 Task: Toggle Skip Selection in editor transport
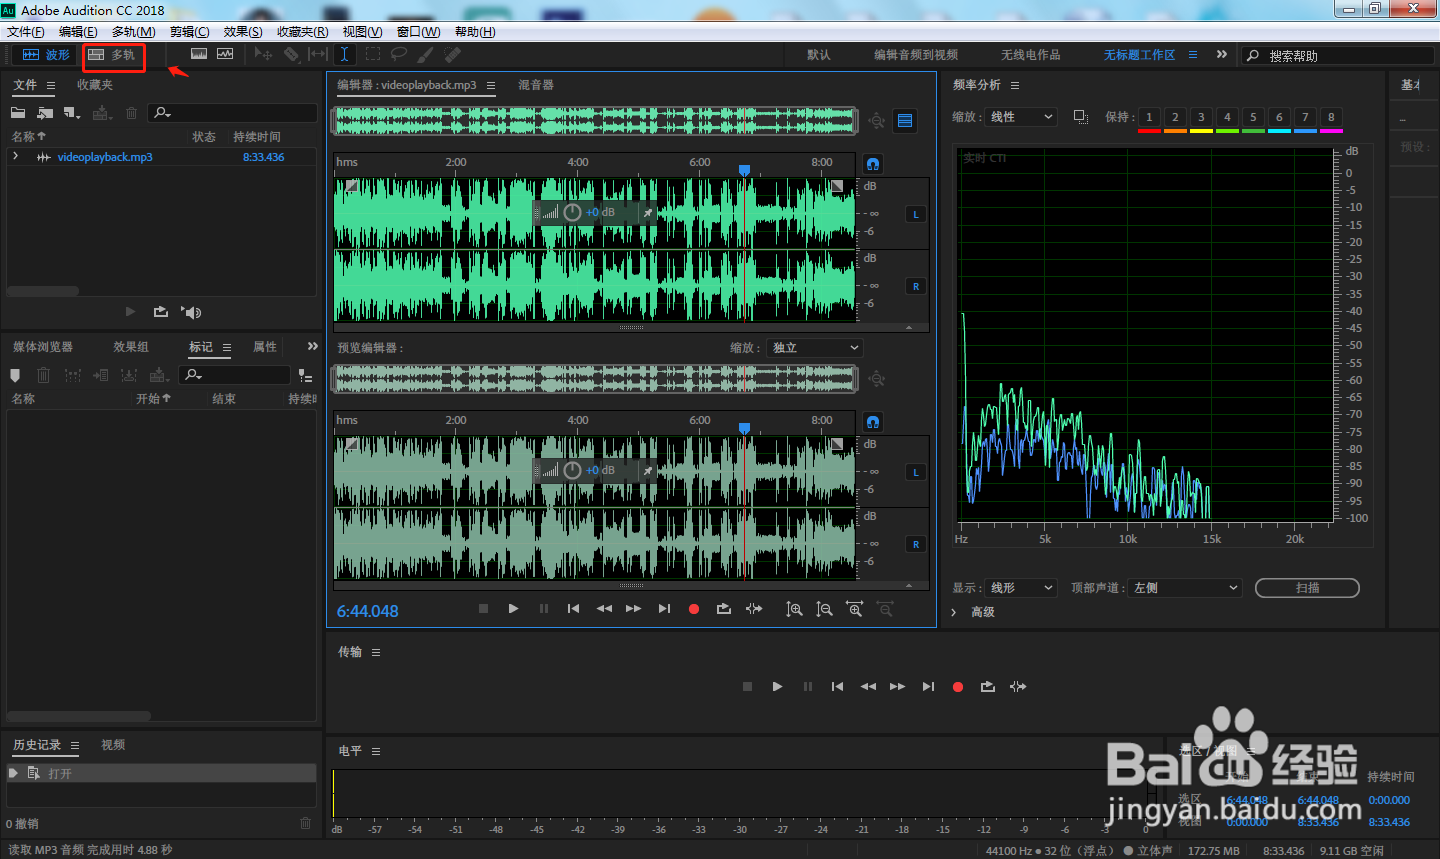tap(754, 609)
